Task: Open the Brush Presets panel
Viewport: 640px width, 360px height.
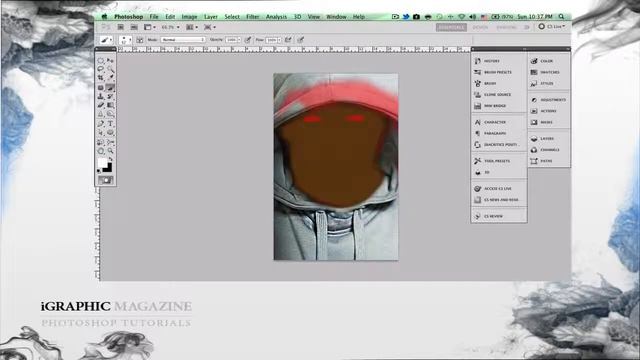Action: pyautogui.click(x=493, y=72)
